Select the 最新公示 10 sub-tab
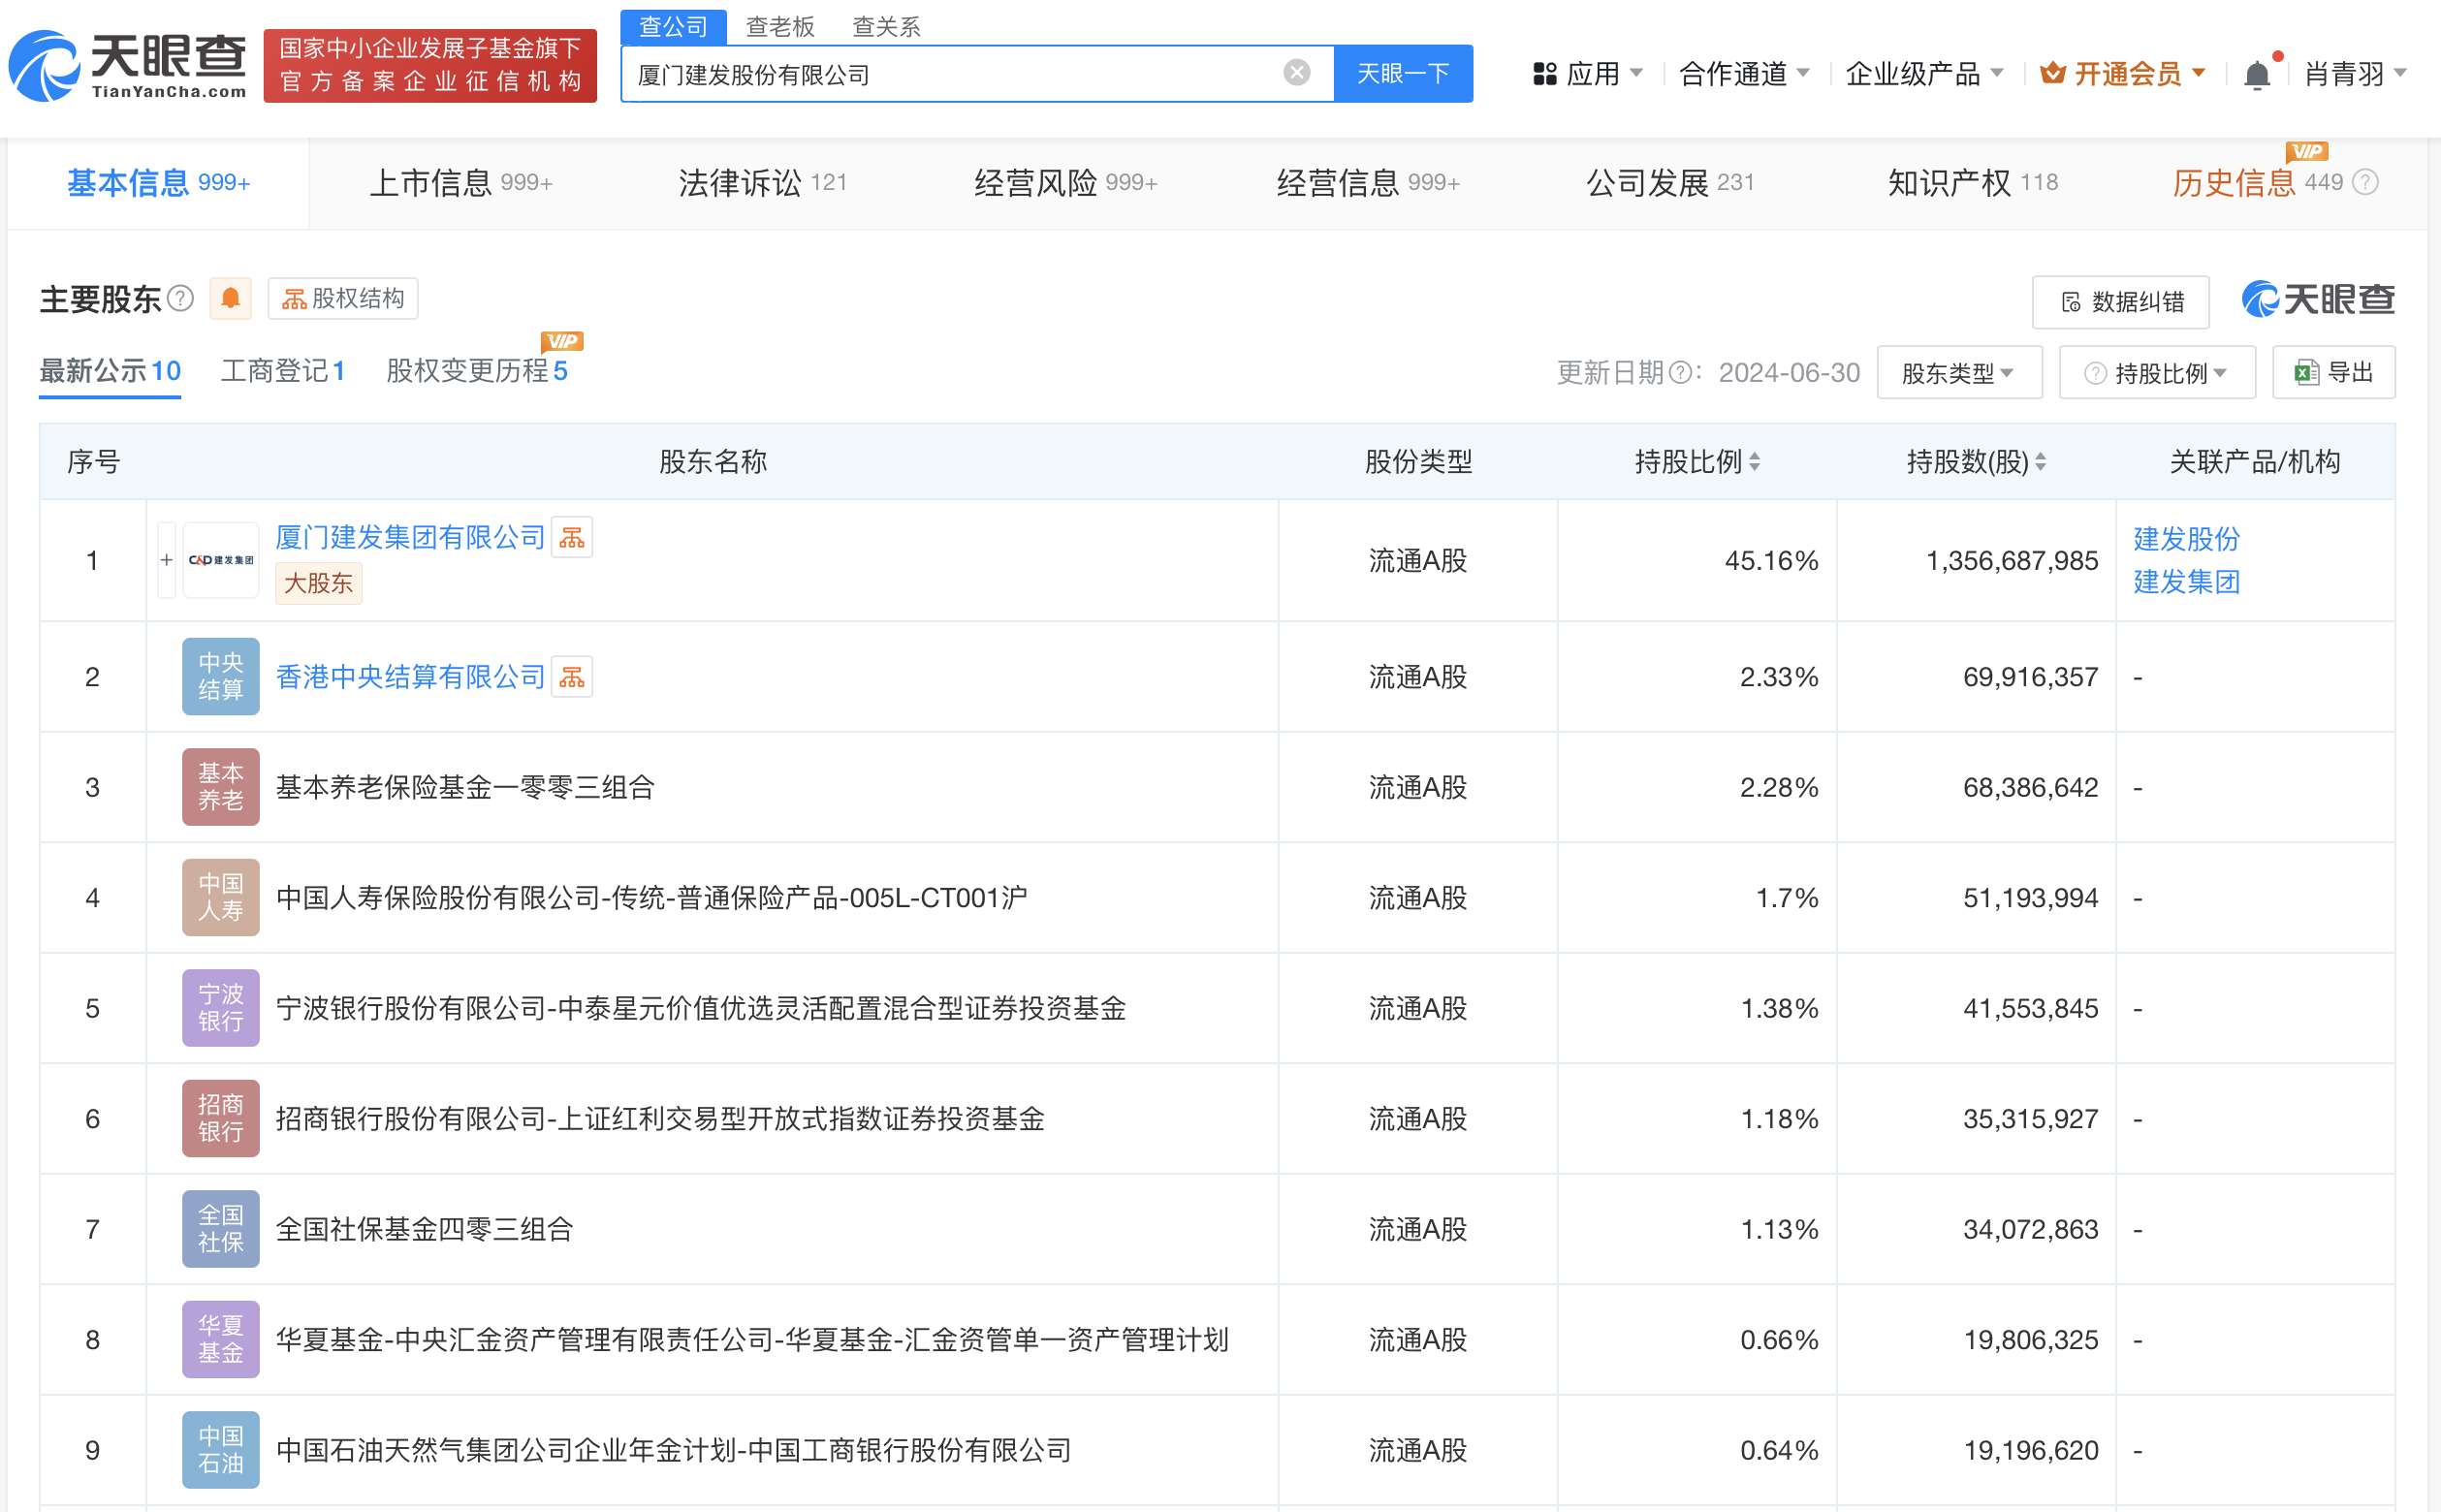This screenshot has height=1512, width=2441. (x=110, y=371)
